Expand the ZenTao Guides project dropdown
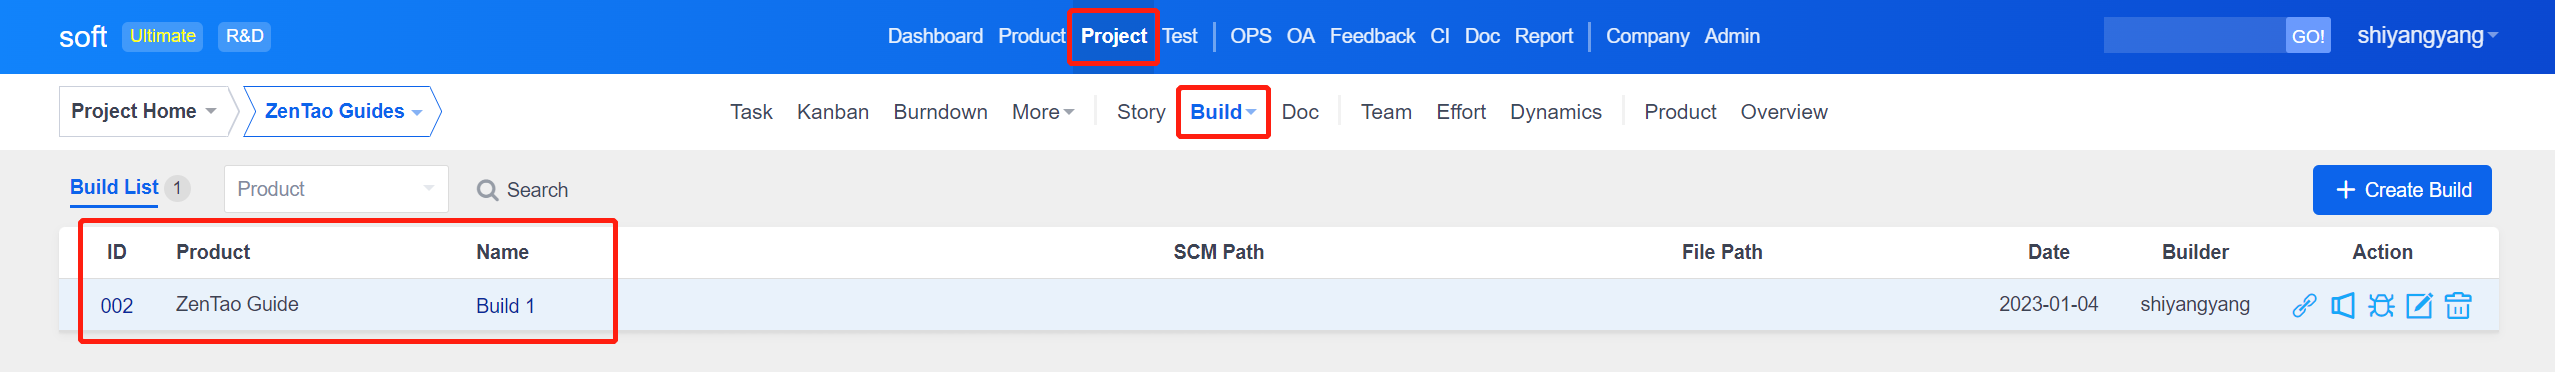Image resolution: width=2555 pixels, height=372 pixels. tap(343, 111)
